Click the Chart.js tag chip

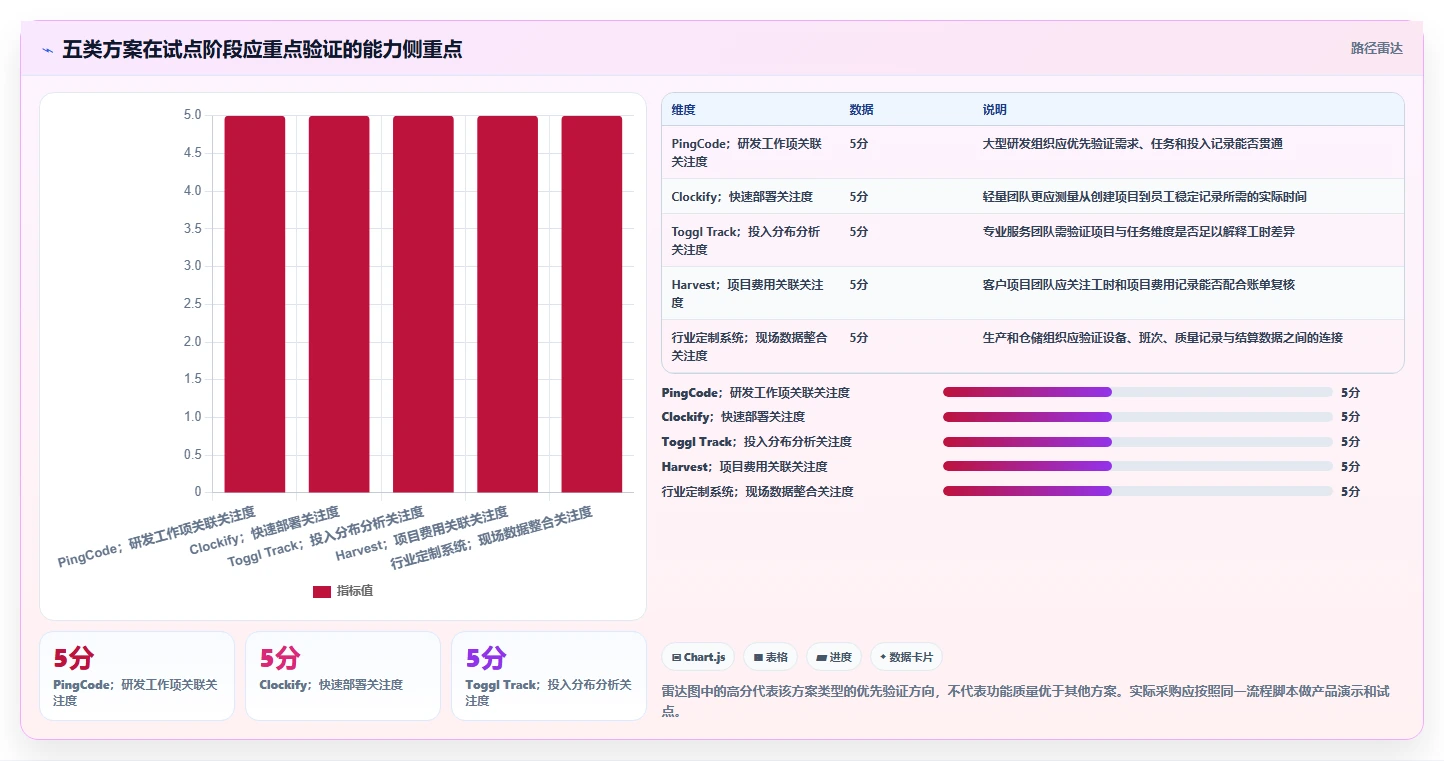[x=698, y=657]
